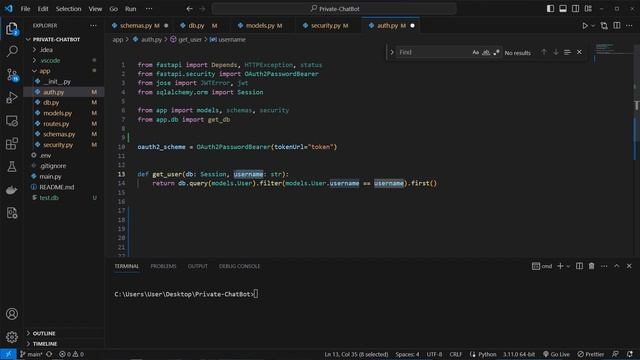Toggle Match Case in Find widget

pyautogui.click(x=476, y=52)
